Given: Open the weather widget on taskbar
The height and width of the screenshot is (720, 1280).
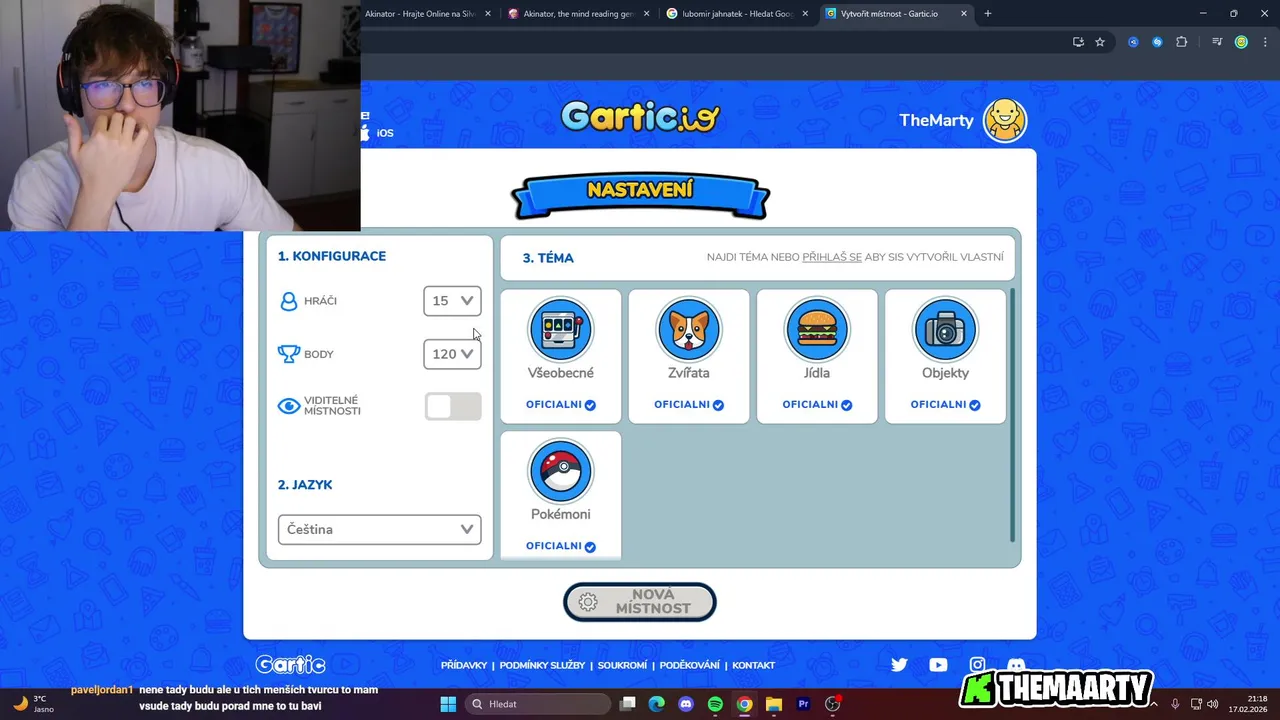Looking at the screenshot, I should (x=33, y=704).
